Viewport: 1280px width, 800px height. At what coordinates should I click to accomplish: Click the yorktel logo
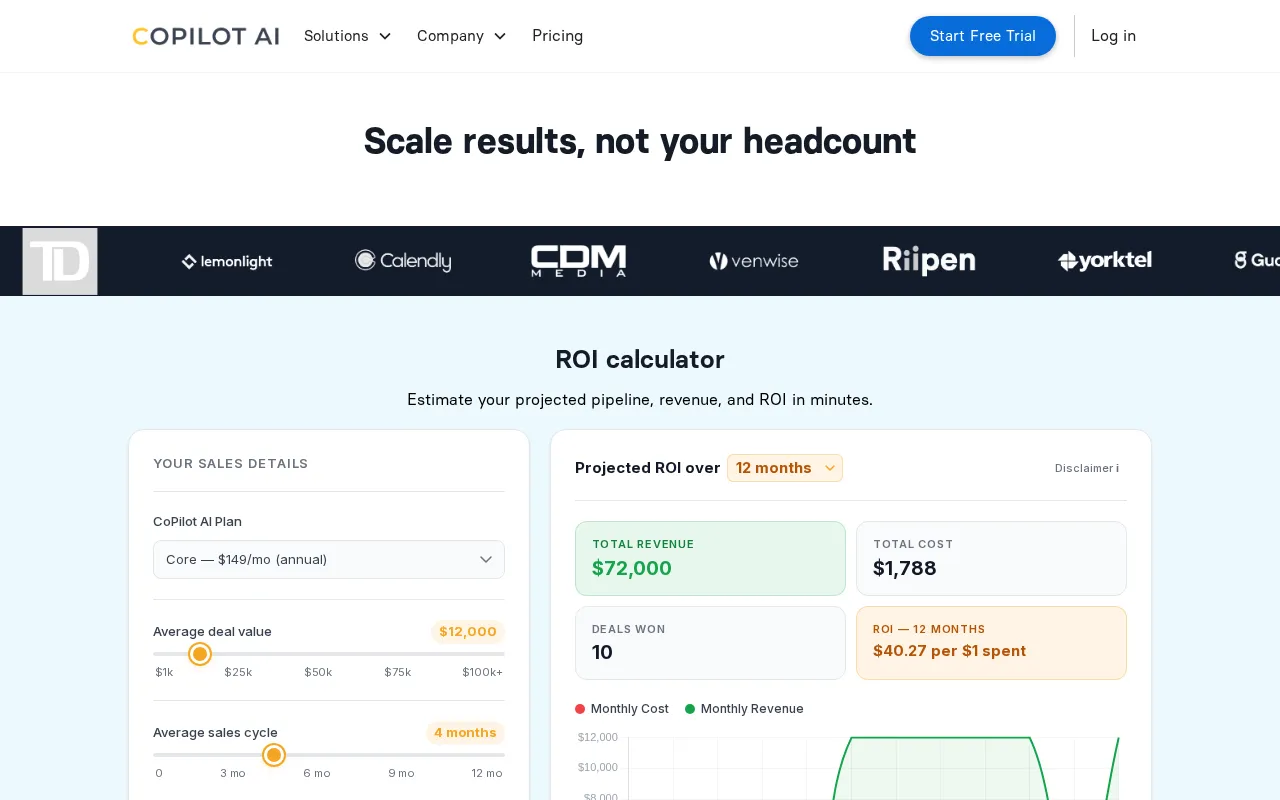[x=1105, y=261]
